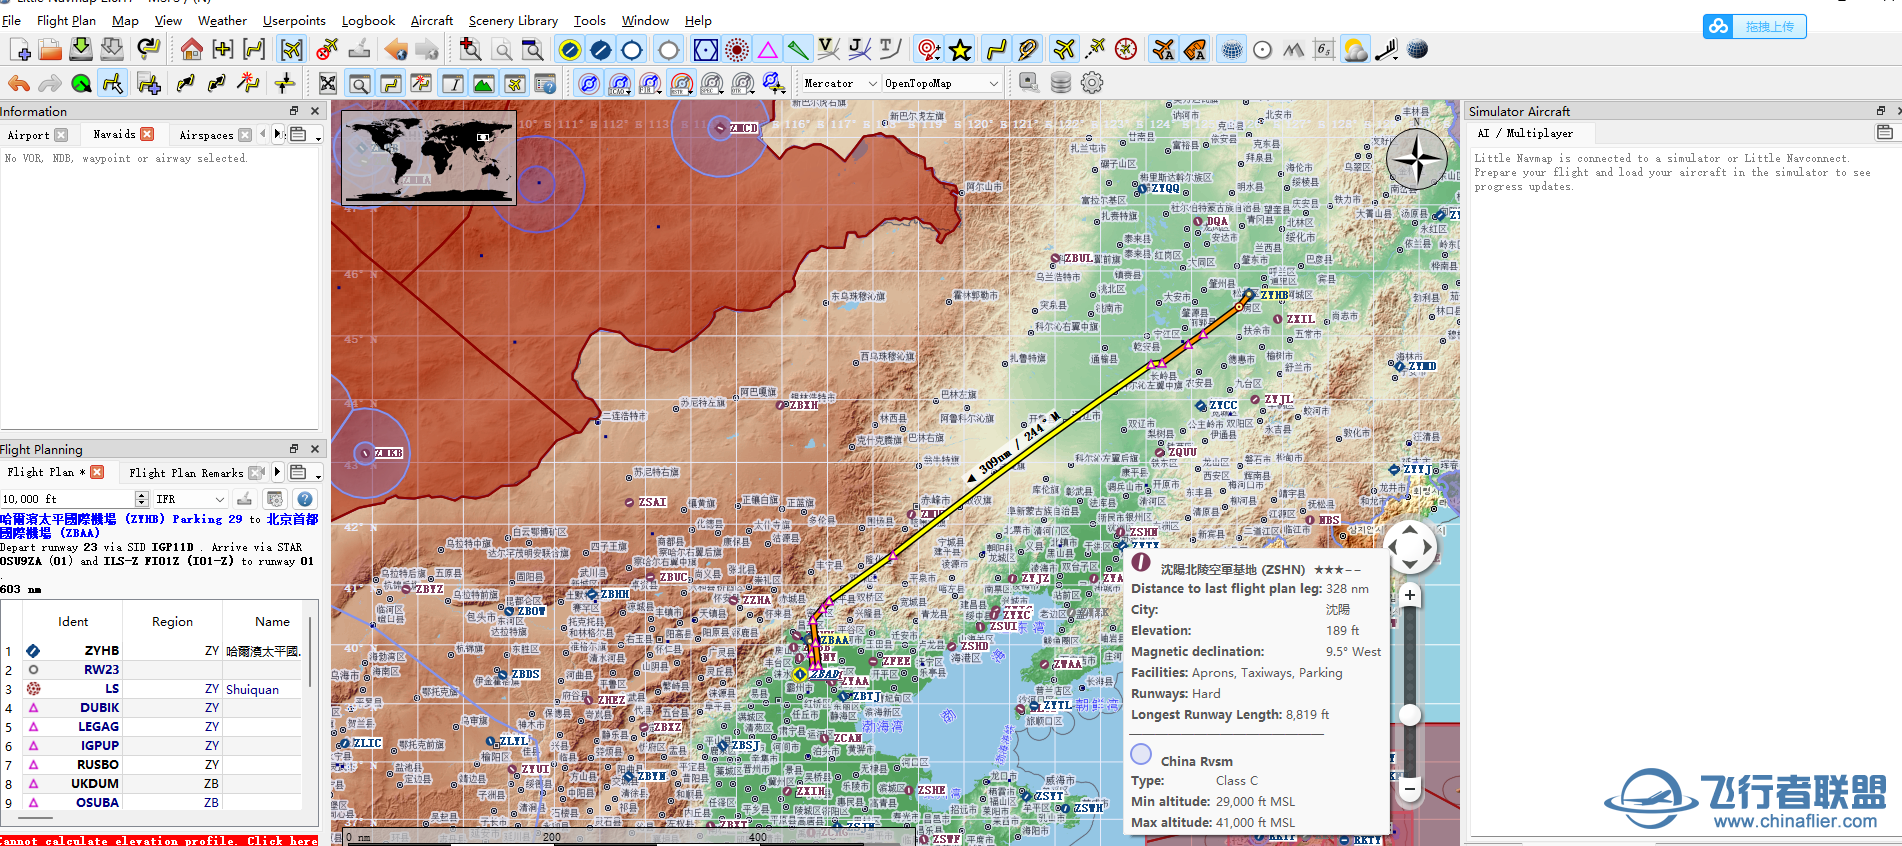1902x846 pixels.
Task: Open flight plan help question mark
Action: tap(305, 499)
